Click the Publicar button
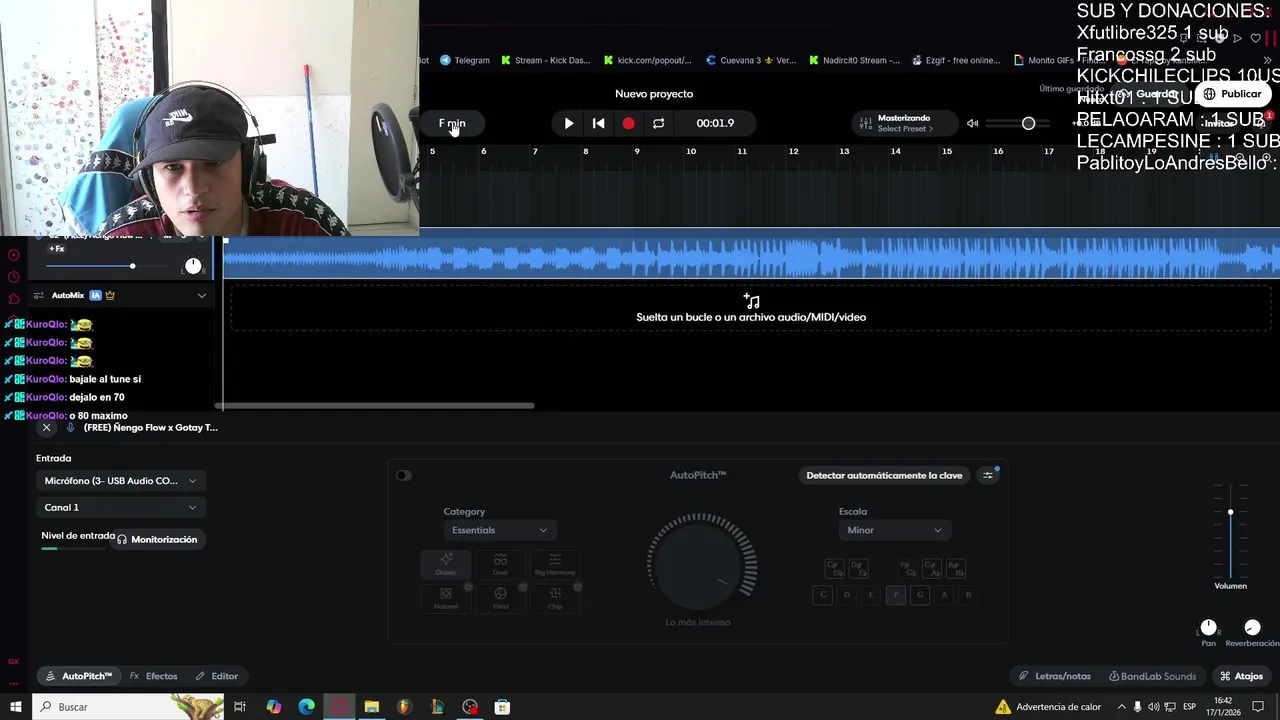Screen dimensions: 1280x720 [x=1232, y=94]
